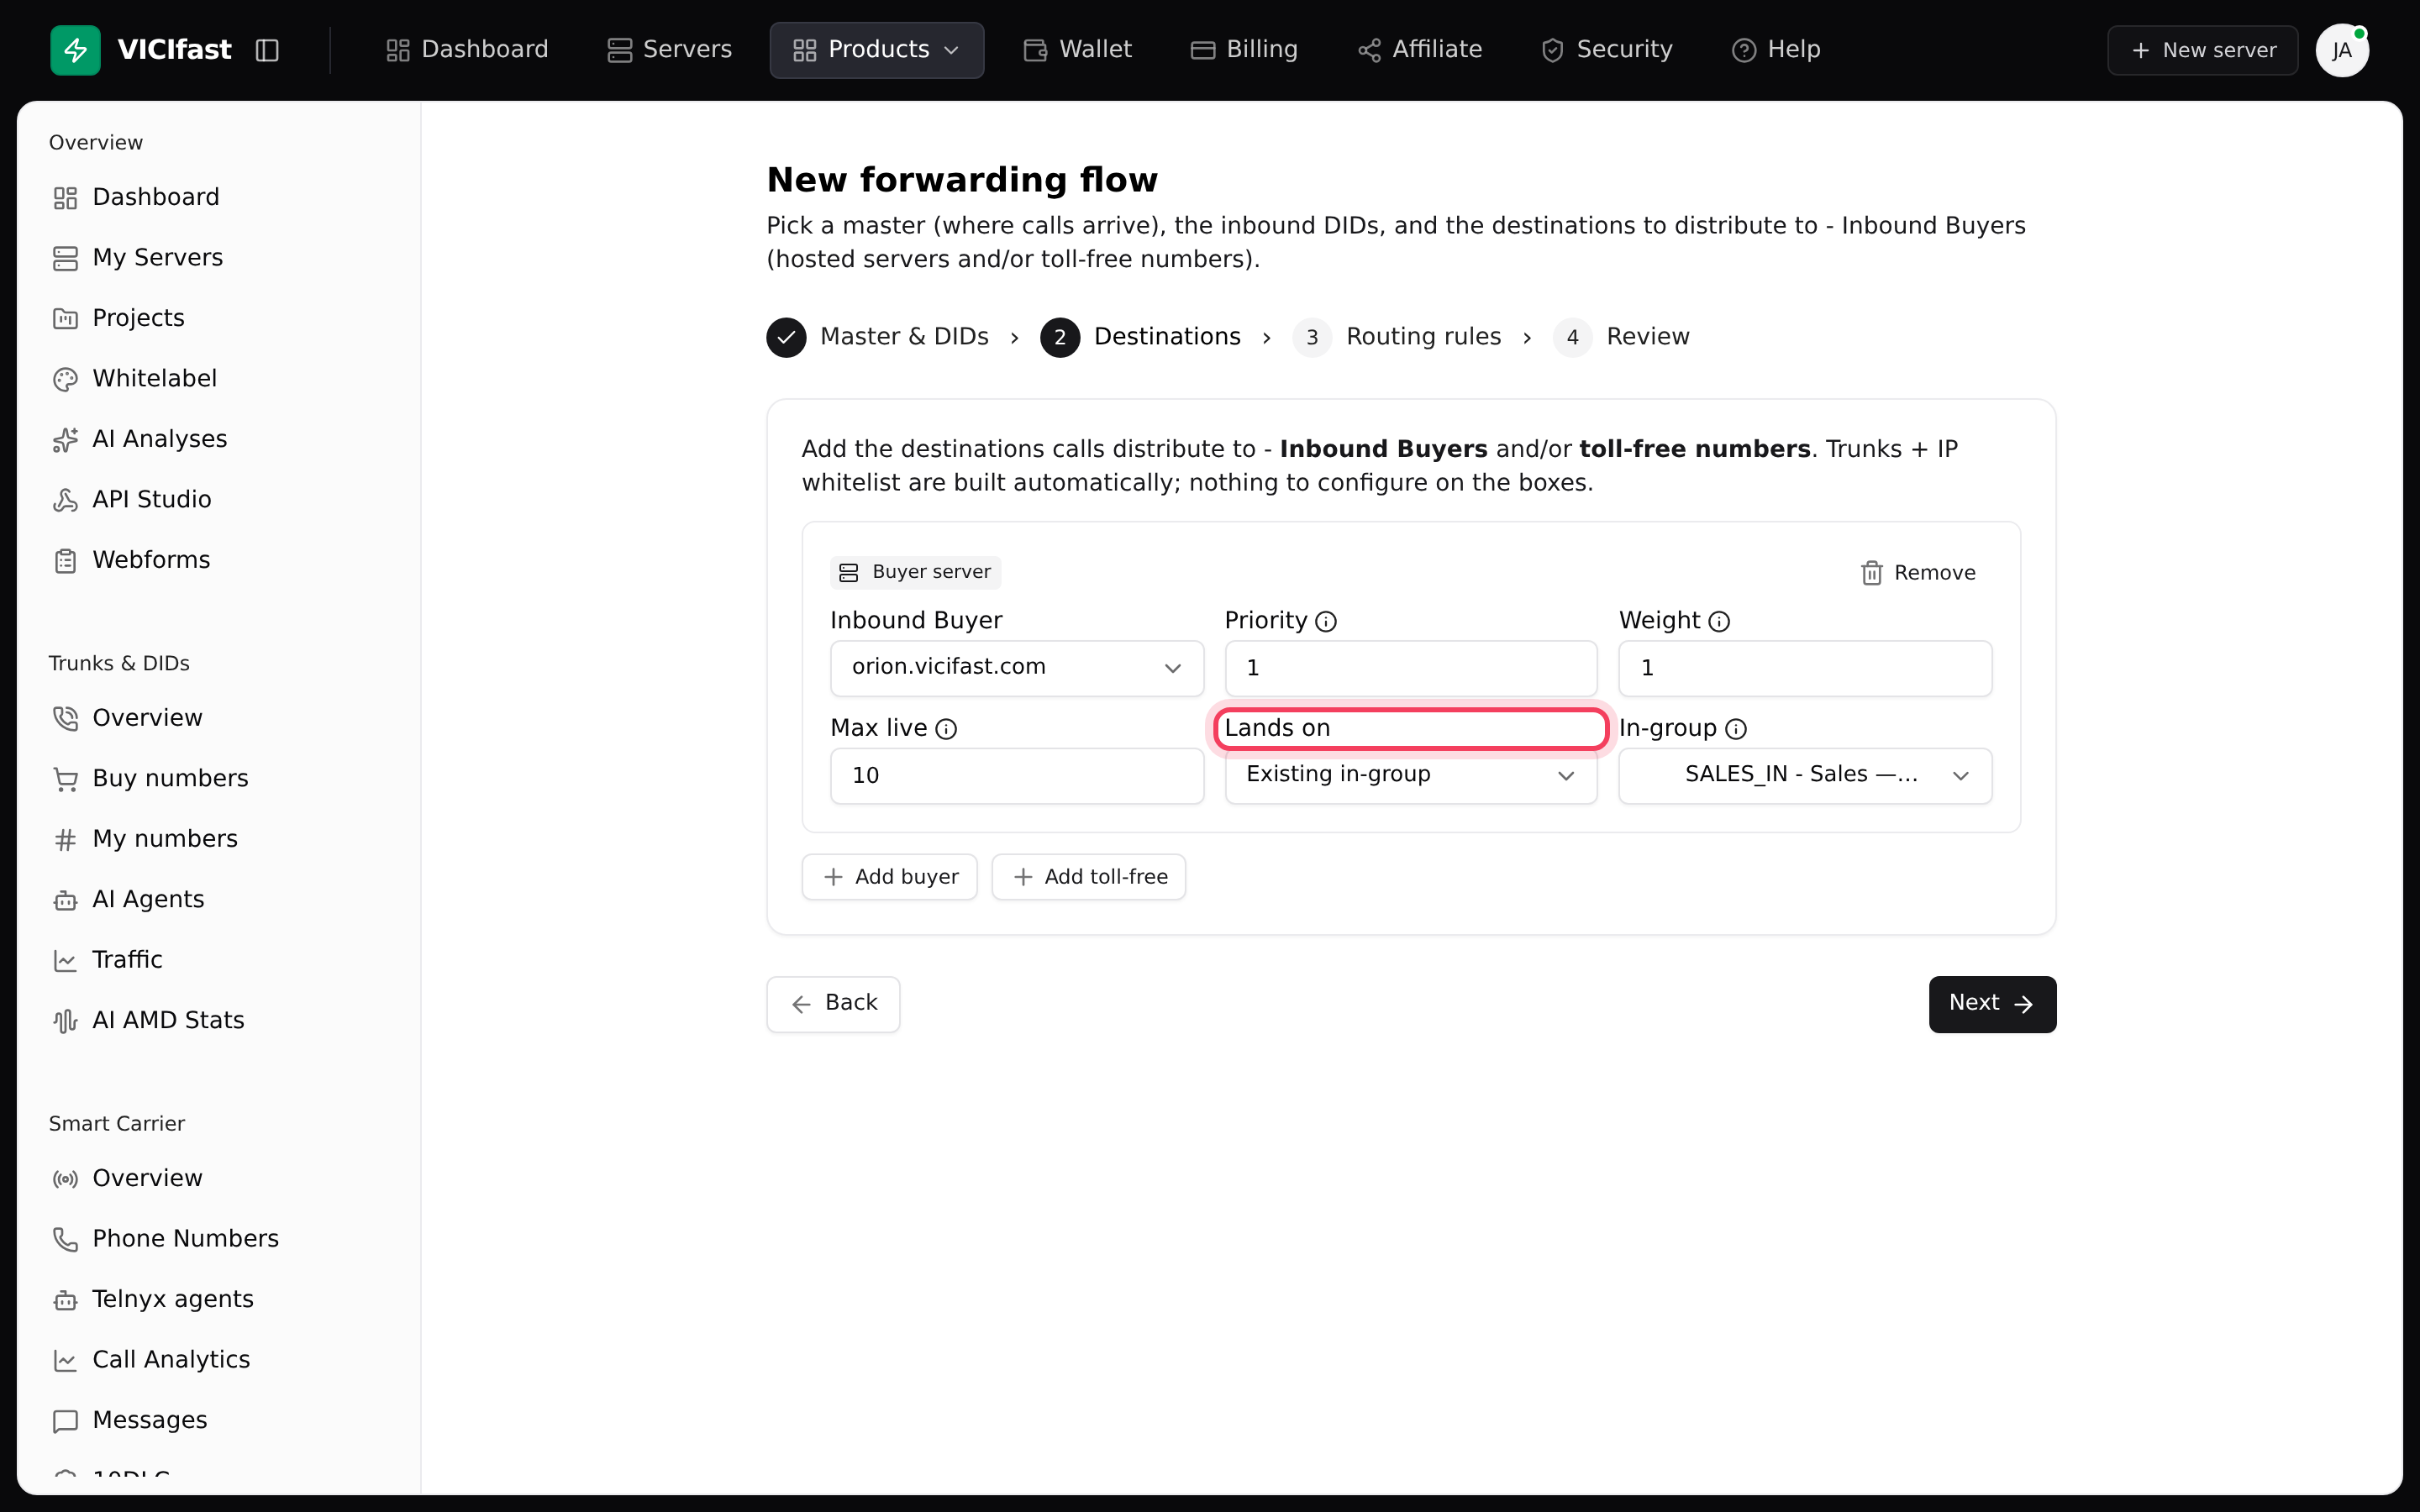This screenshot has height=1512, width=2420.
Task: Open Help in top navigation
Action: coord(1776,50)
